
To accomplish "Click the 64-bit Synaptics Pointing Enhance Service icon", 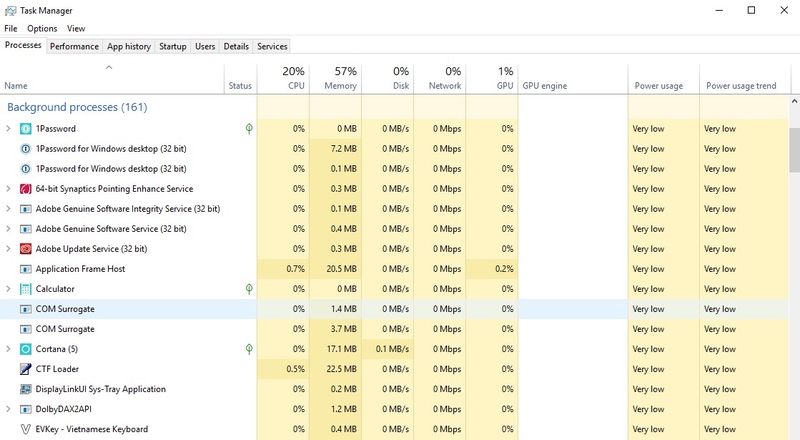I will [x=26, y=189].
